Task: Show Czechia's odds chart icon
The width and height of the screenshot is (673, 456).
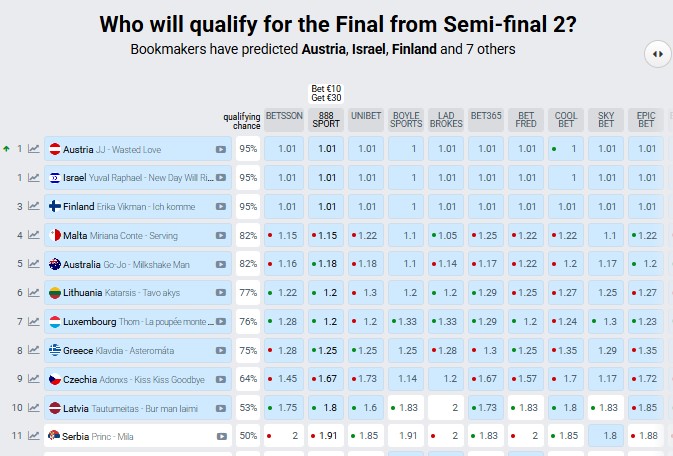Action: (x=33, y=379)
